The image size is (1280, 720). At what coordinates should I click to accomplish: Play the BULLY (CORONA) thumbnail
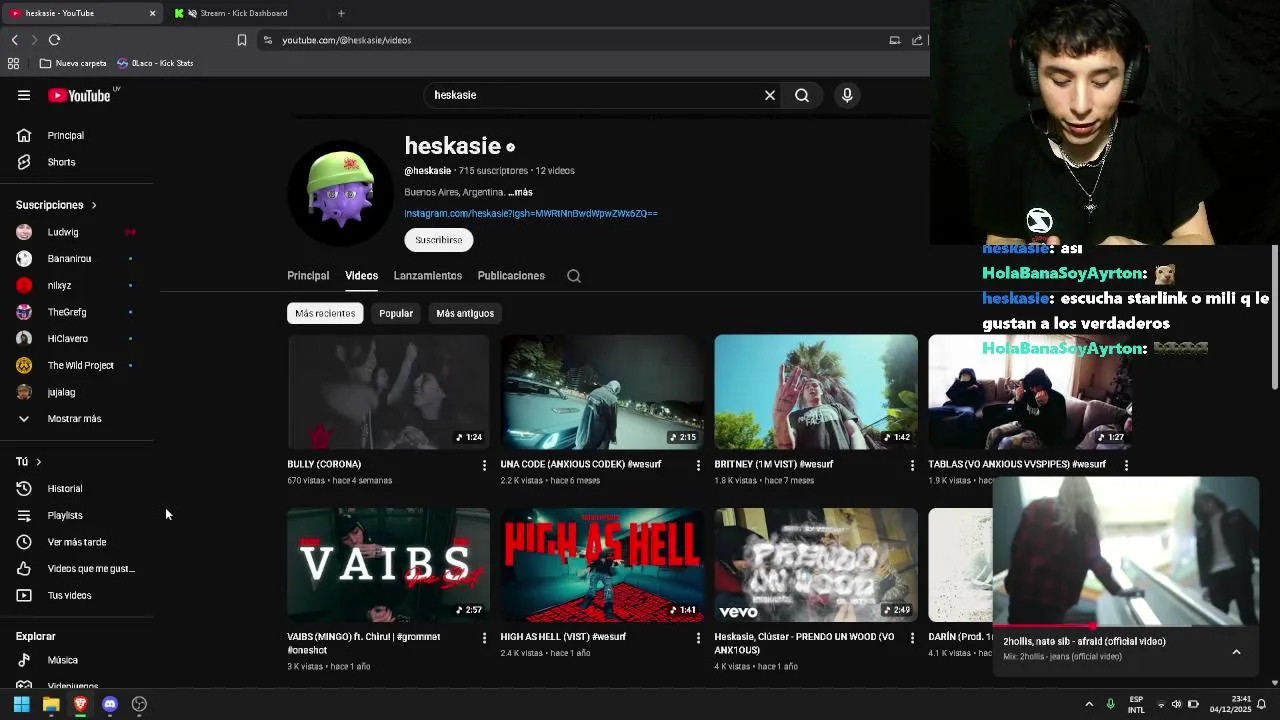[388, 392]
